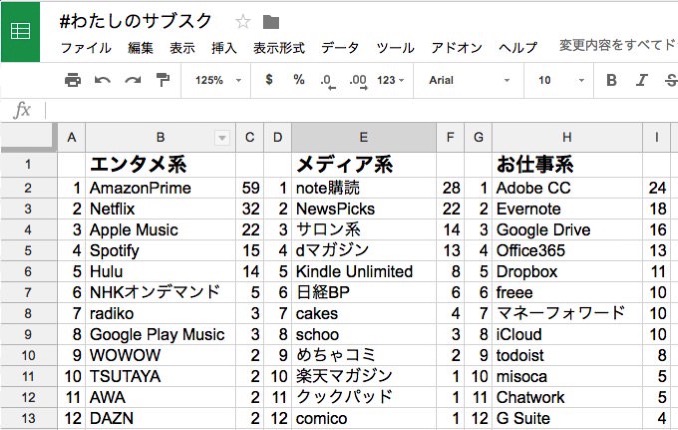Increase decimal places

pyautogui.click(x=358, y=81)
